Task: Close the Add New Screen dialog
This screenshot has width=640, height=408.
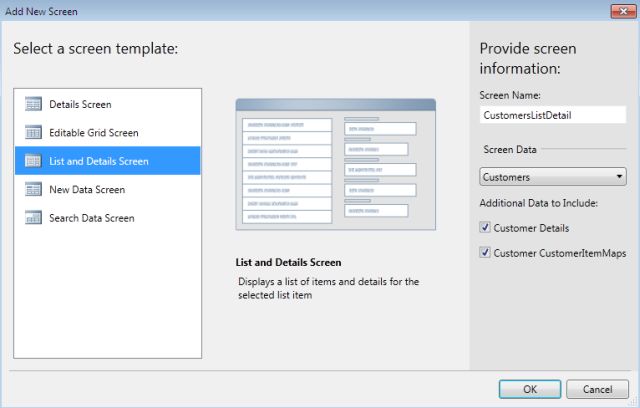Action: pos(623,11)
